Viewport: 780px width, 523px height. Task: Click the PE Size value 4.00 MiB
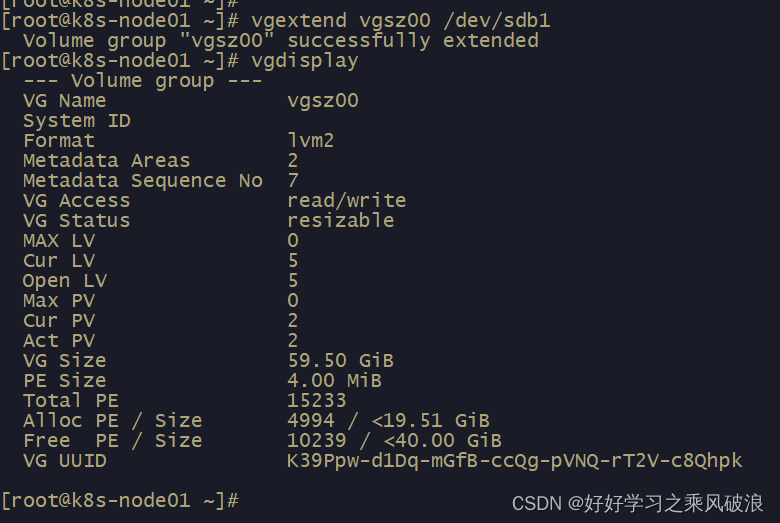pos(334,380)
